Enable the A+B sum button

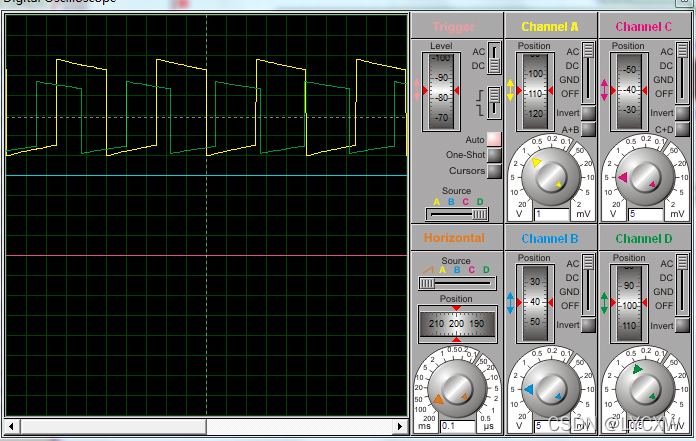tap(588, 129)
